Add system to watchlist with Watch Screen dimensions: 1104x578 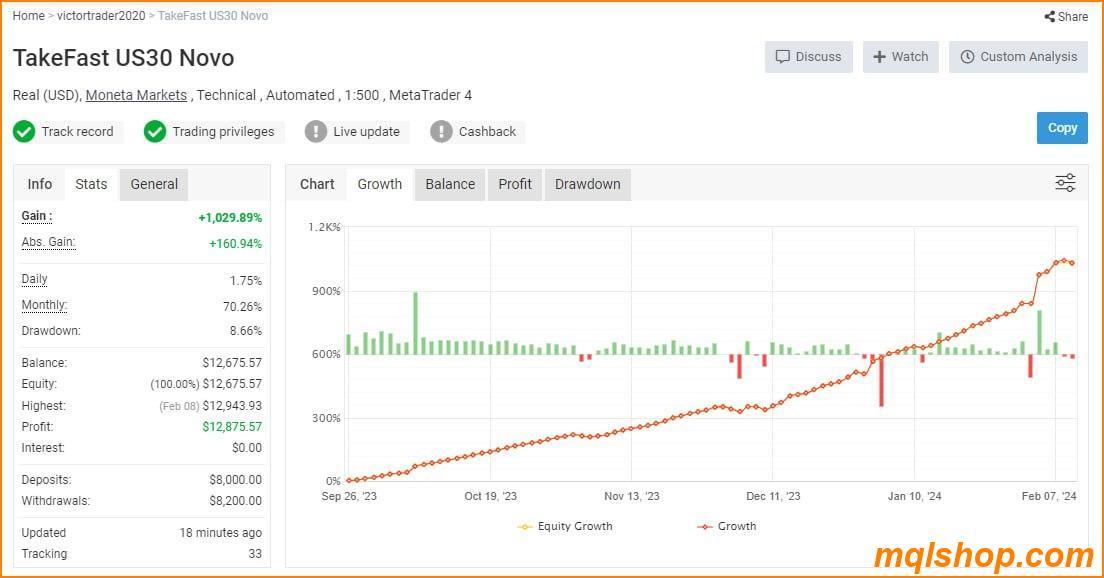point(900,57)
